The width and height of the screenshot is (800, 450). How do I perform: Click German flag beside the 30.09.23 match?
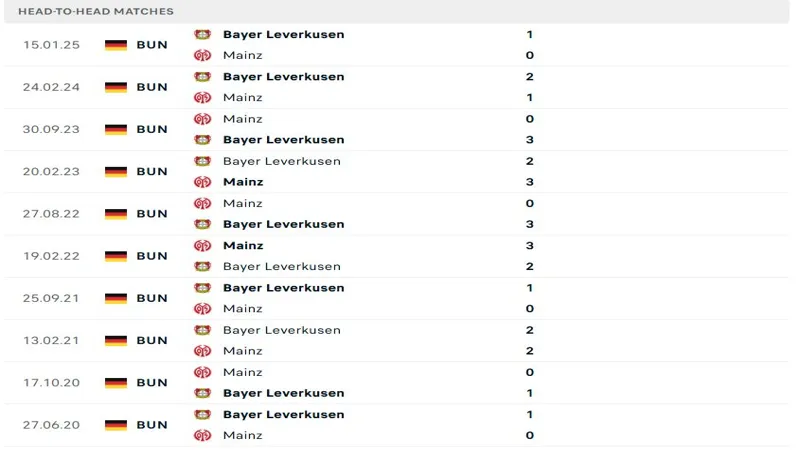coord(116,129)
